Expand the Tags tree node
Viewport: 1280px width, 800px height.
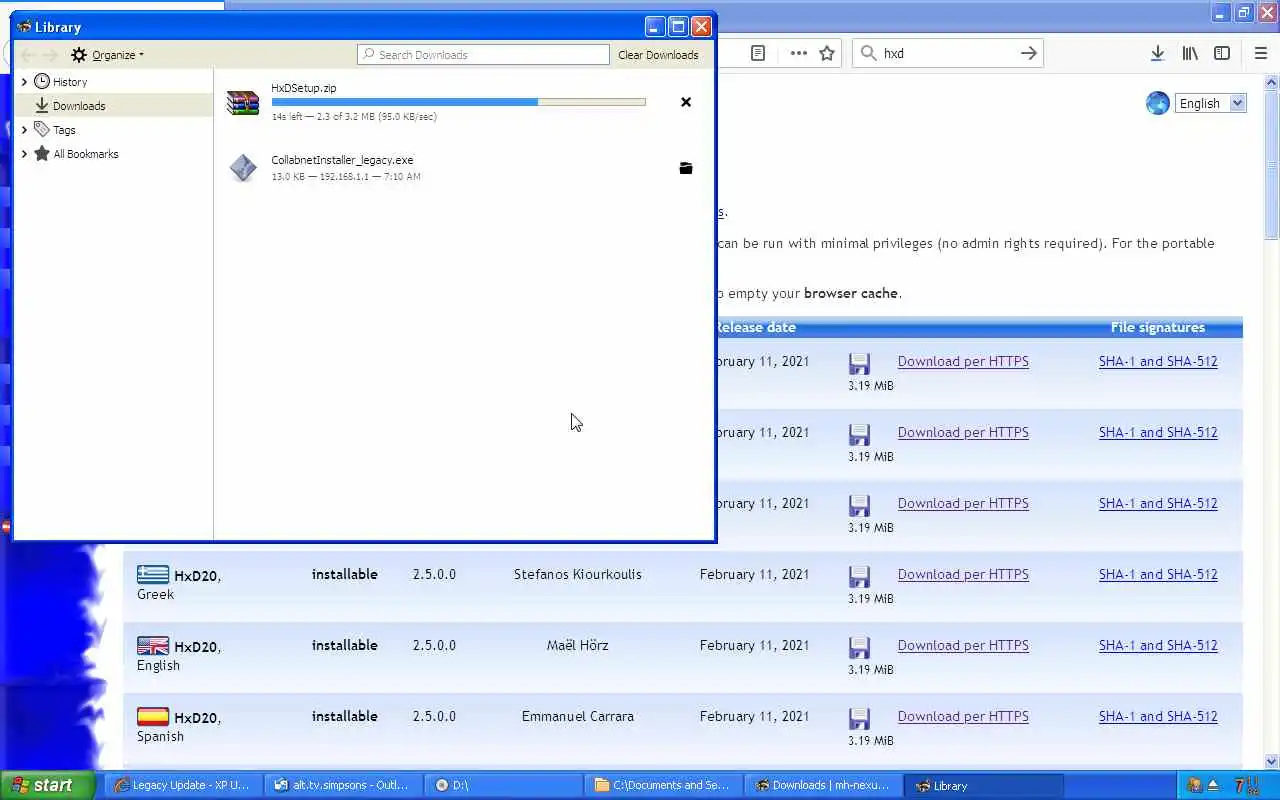pyautogui.click(x=24, y=130)
